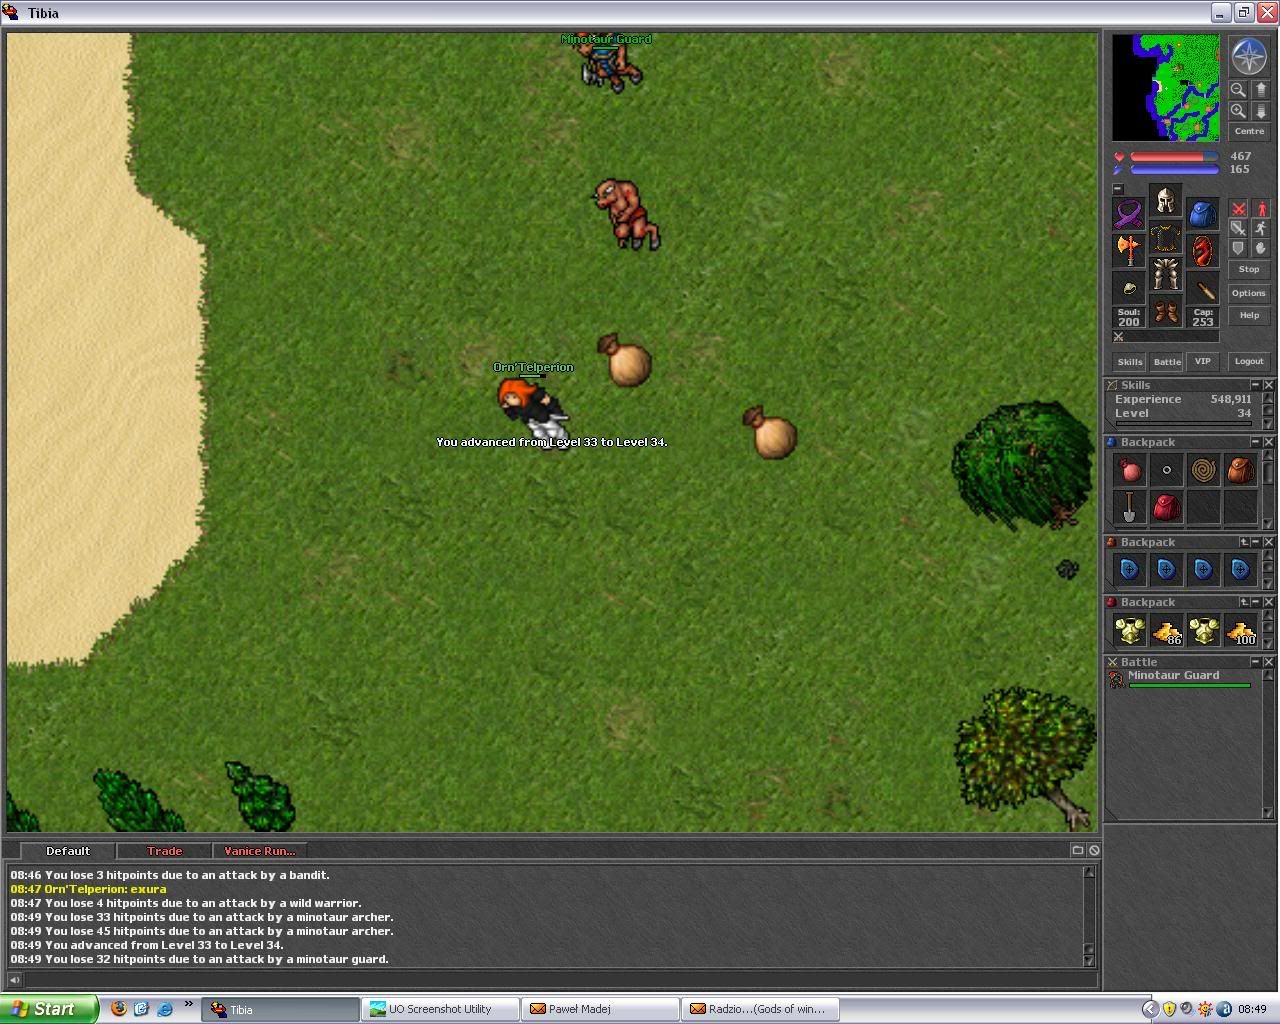Viewport: 1280px width, 1024px height.
Task: Enable defensive fight mode
Action: click(1238, 248)
